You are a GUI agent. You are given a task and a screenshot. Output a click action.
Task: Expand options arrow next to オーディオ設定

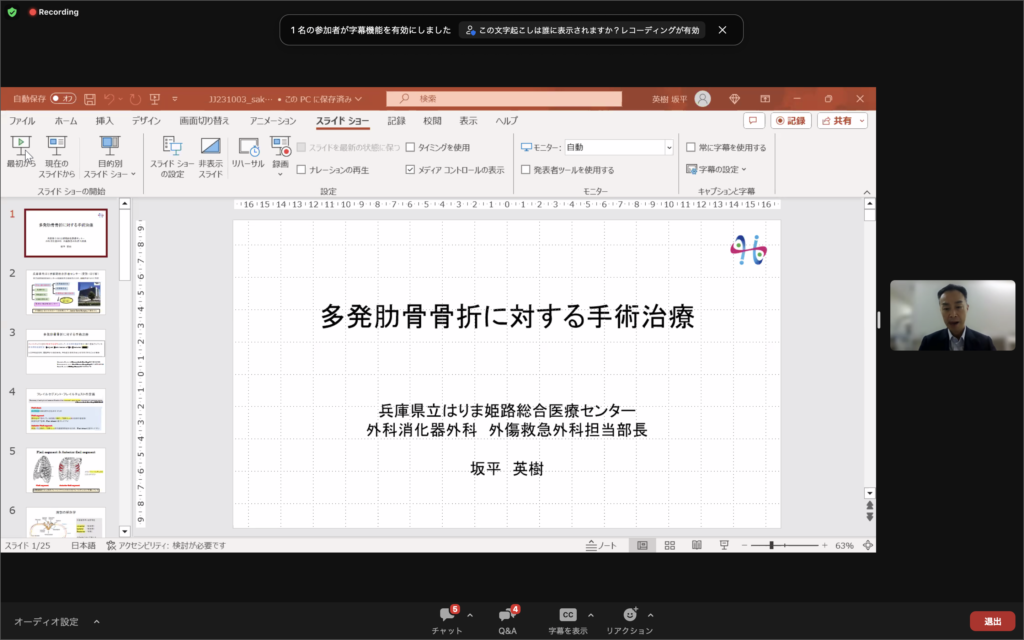click(96, 621)
